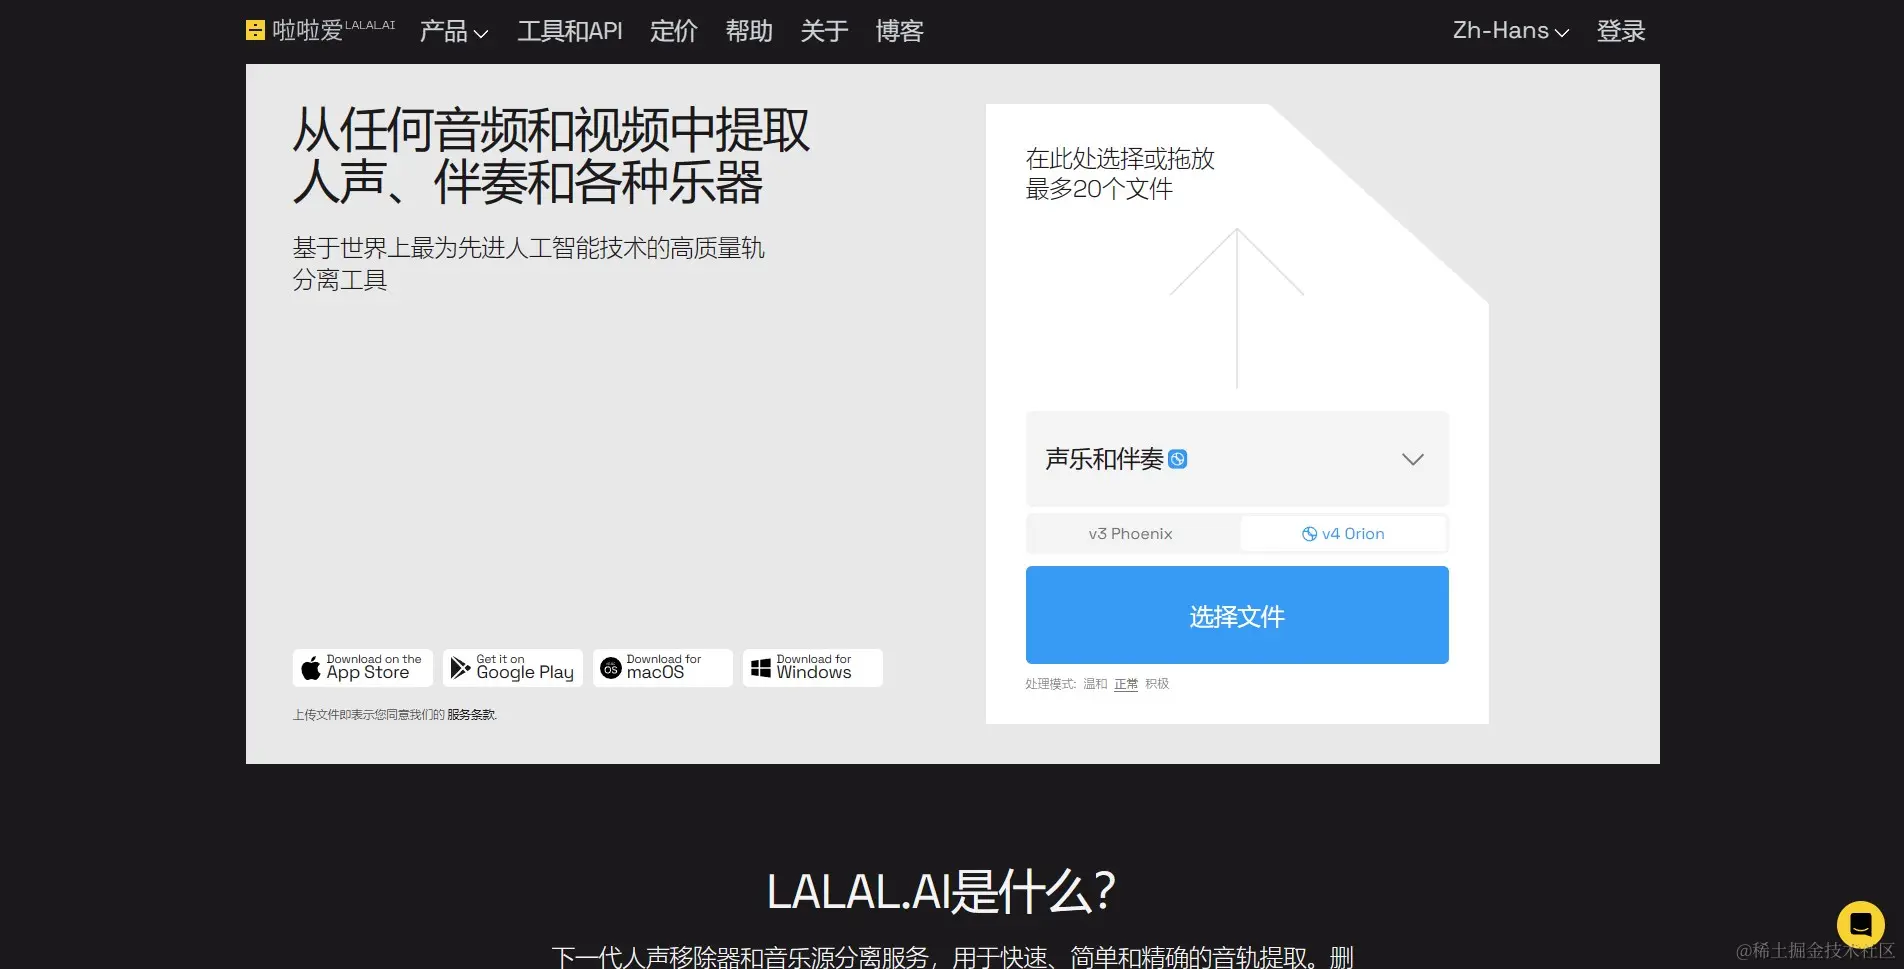The height and width of the screenshot is (969, 1904).
Task: Click the macOS download icon
Action: (611, 667)
